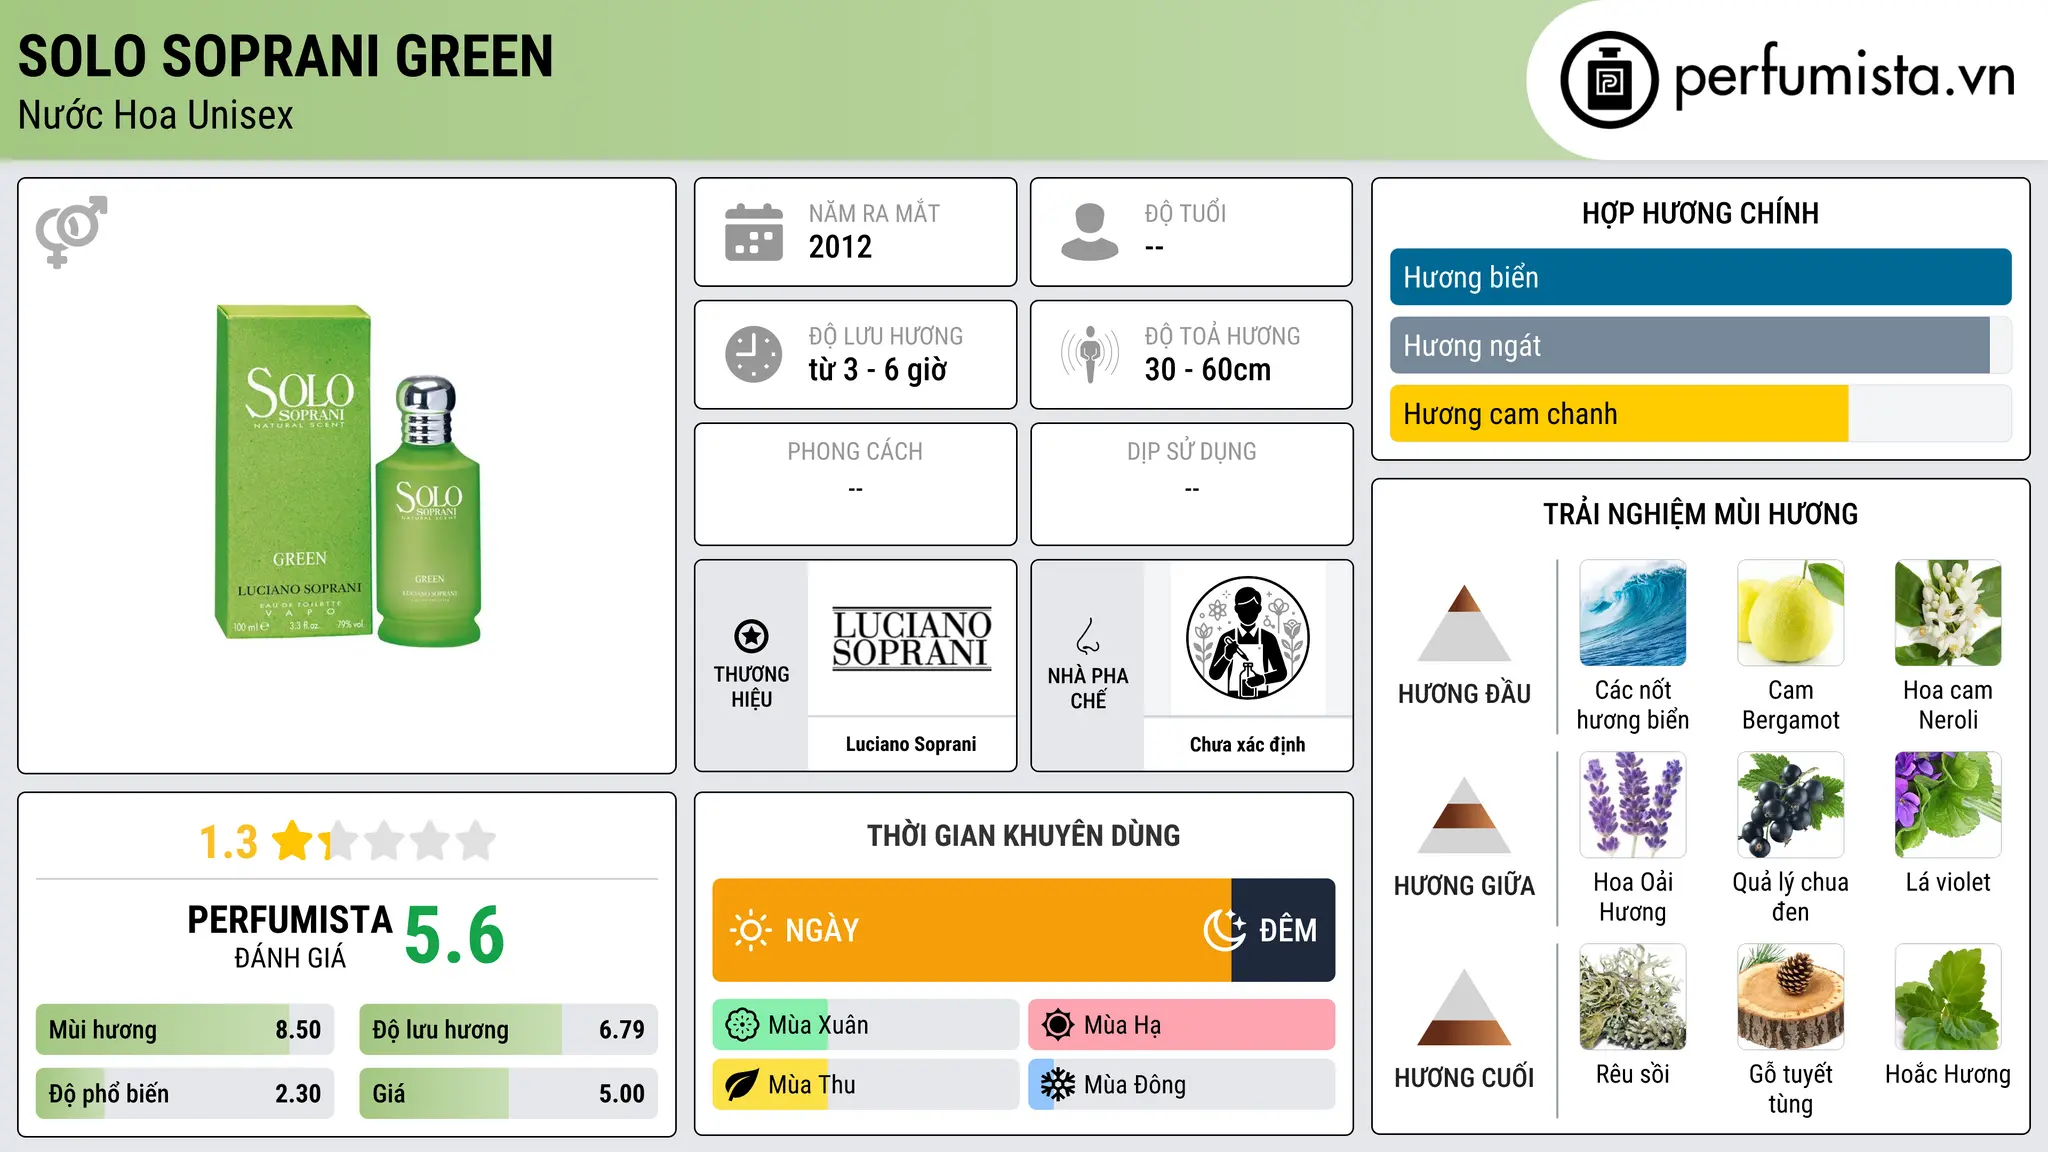Click the Luciano Soprani brand logo
This screenshot has height=1152, width=2048.
(911, 638)
